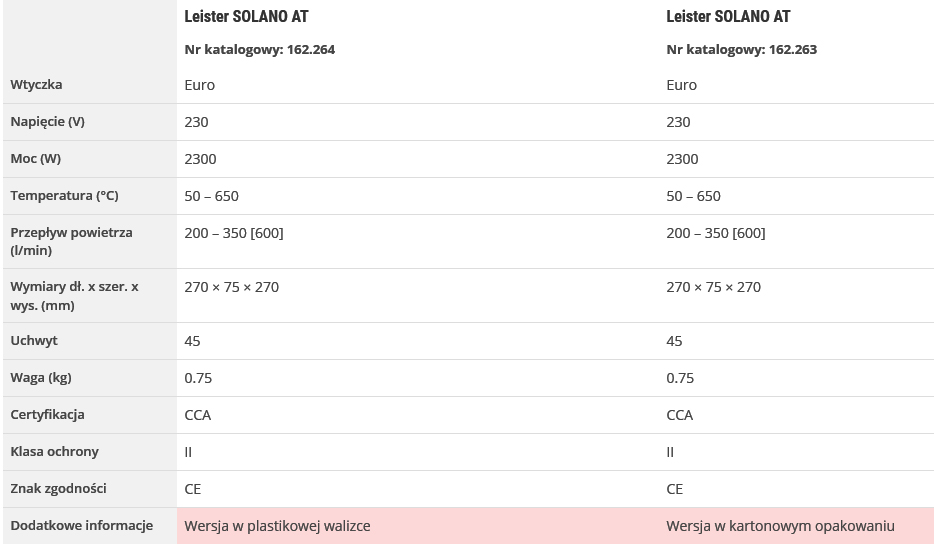The height and width of the screenshot is (544, 934).
Task: Click the Znak zgodności row label
Action: [58, 489]
